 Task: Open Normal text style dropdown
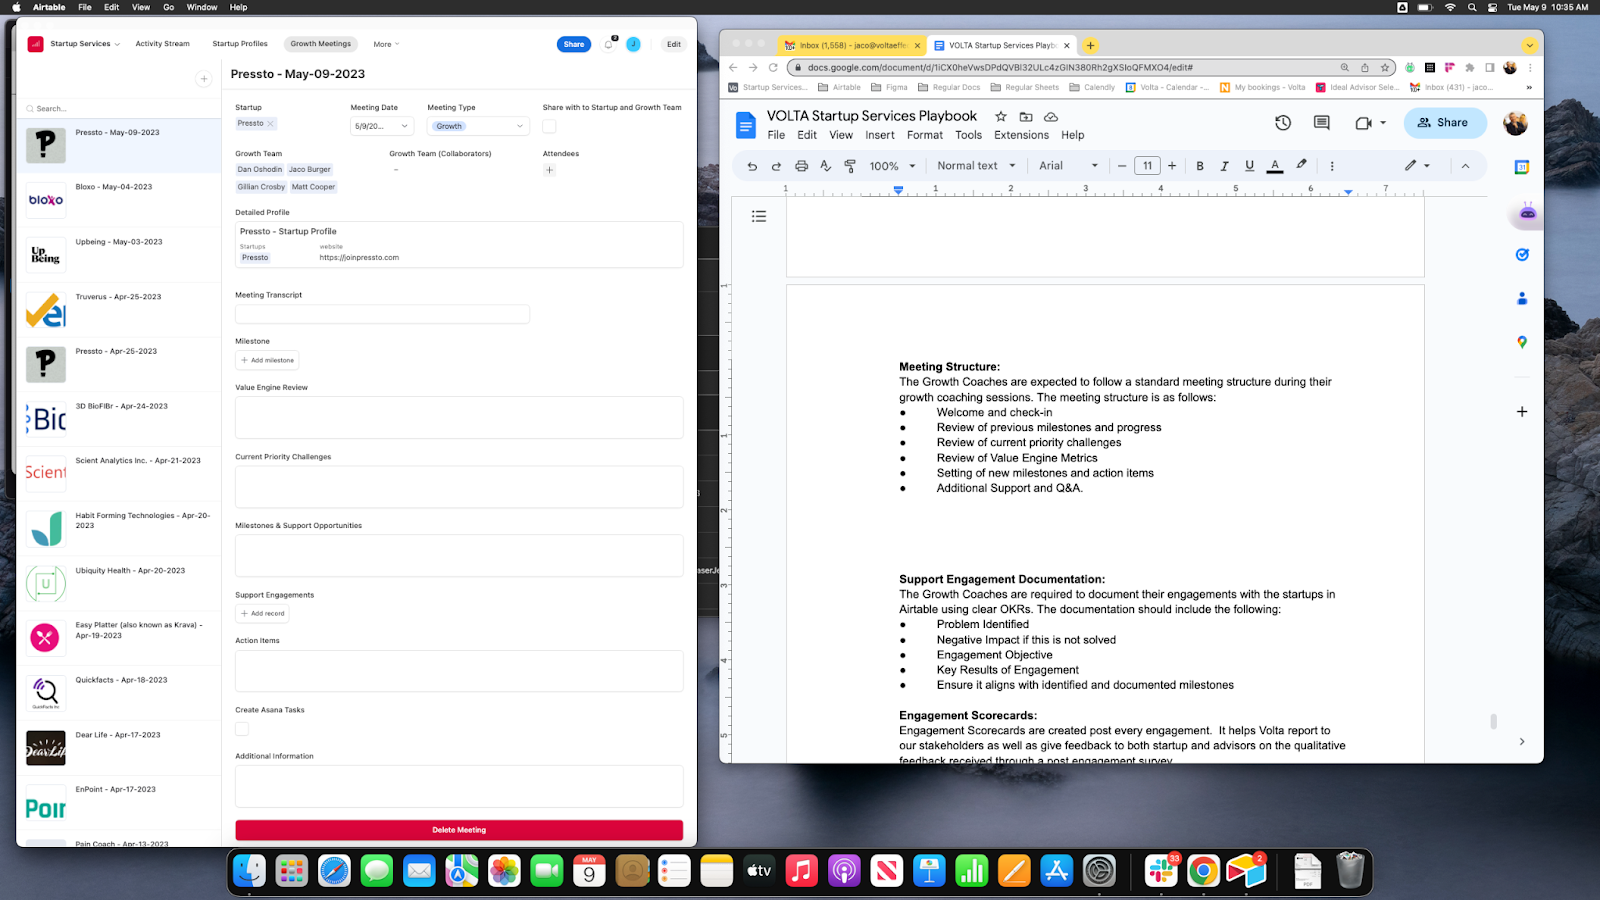tap(976, 166)
